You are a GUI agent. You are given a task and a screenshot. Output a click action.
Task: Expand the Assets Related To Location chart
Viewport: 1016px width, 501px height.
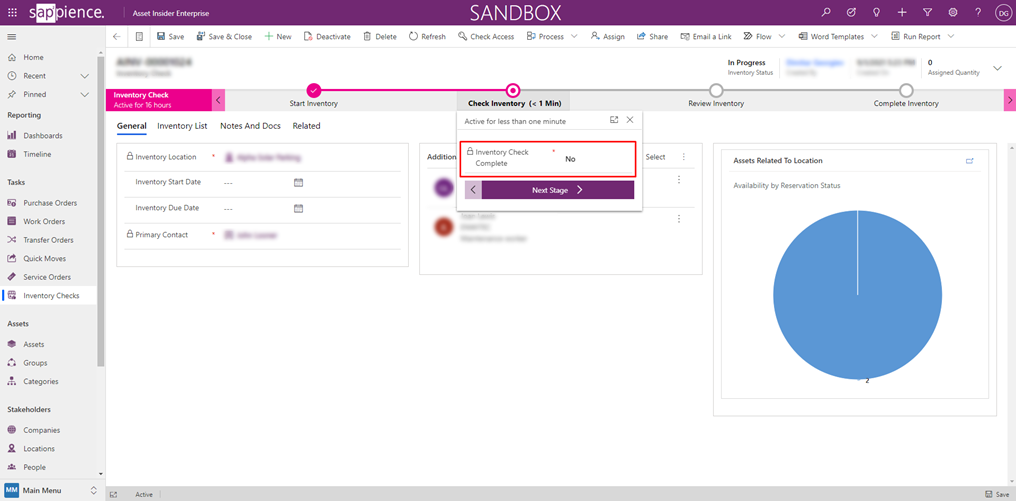click(x=969, y=161)
